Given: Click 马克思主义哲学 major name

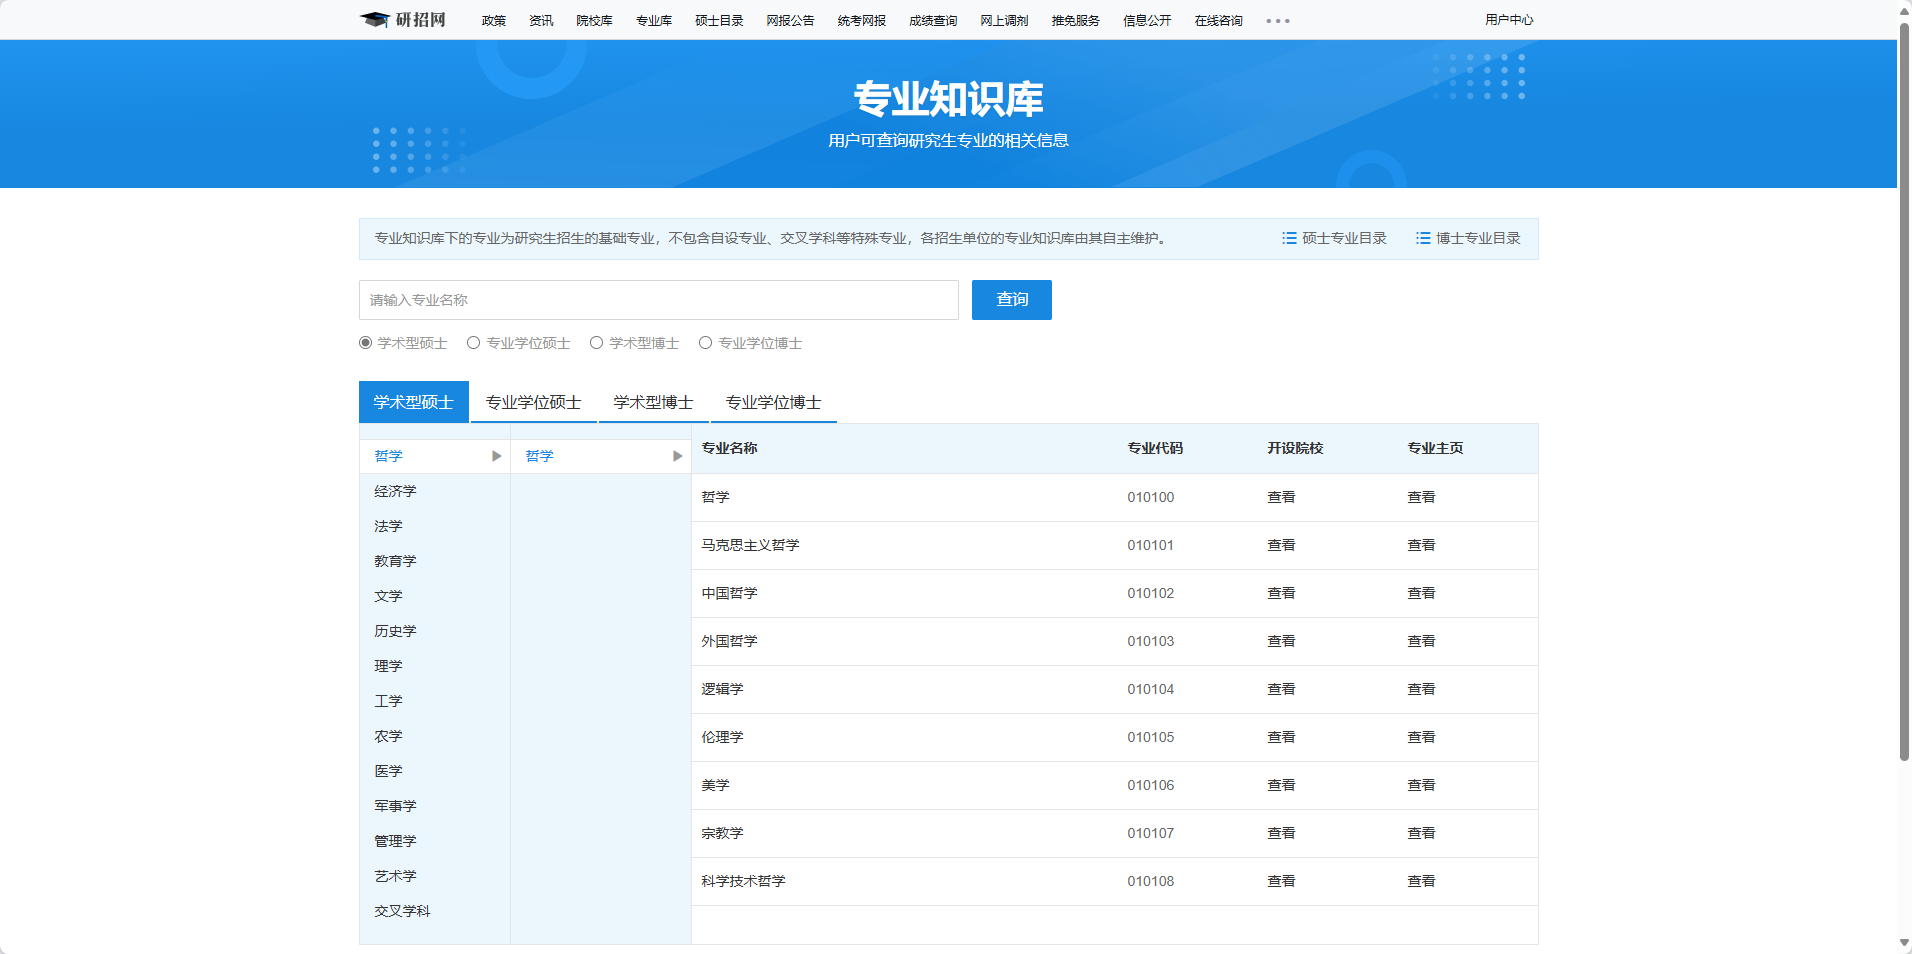Looking at the screenshot, I should pyautogui.click(x=751, y=545).
